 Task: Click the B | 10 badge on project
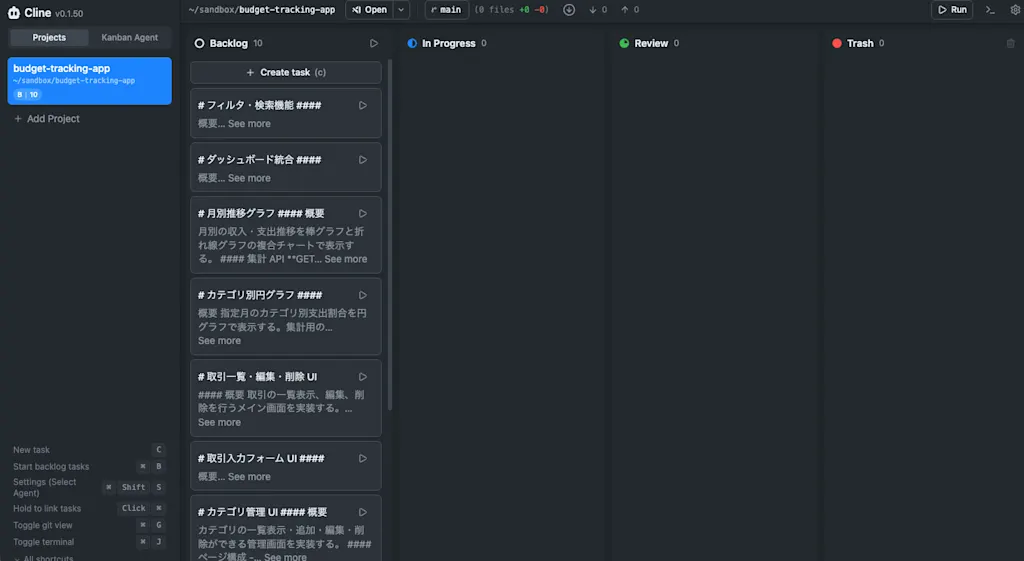pyautogui.click(x=27, y=95)
